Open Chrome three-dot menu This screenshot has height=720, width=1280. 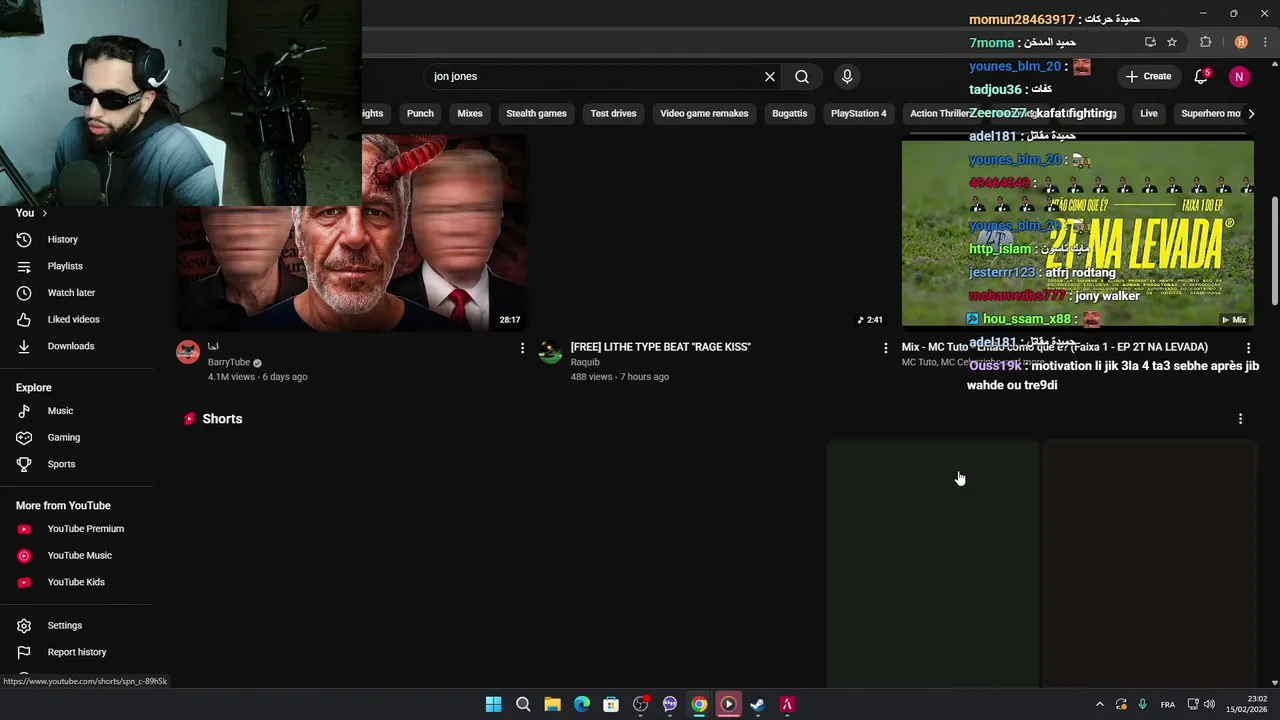tap(1265, 42)
